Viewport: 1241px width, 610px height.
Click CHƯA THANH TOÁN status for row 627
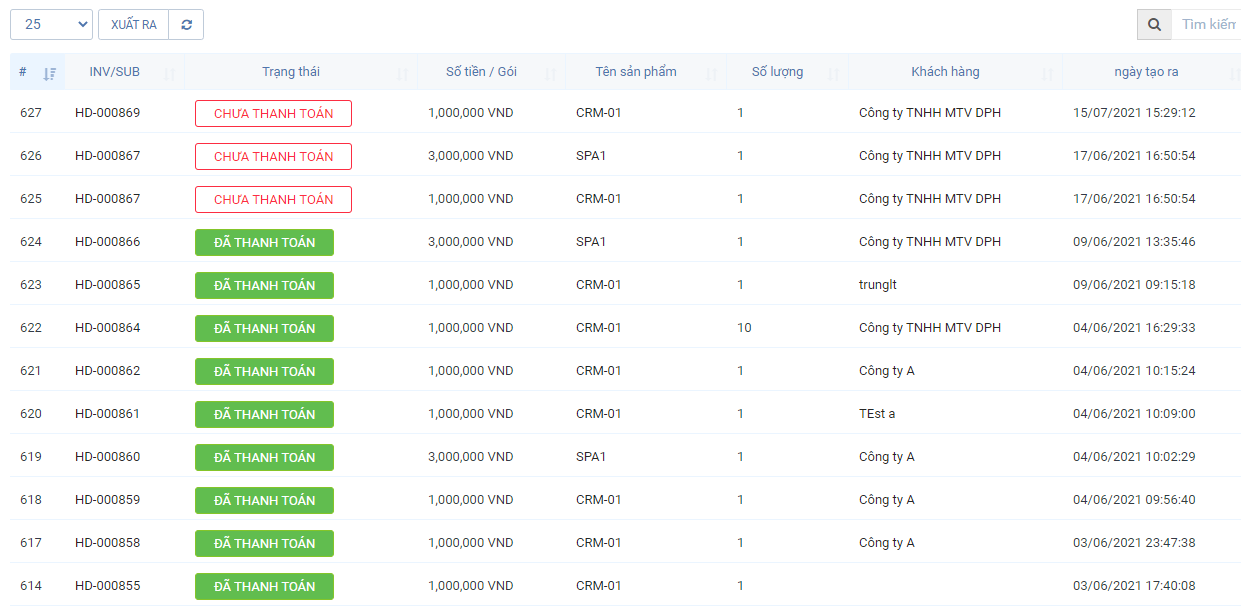(273, 114)
